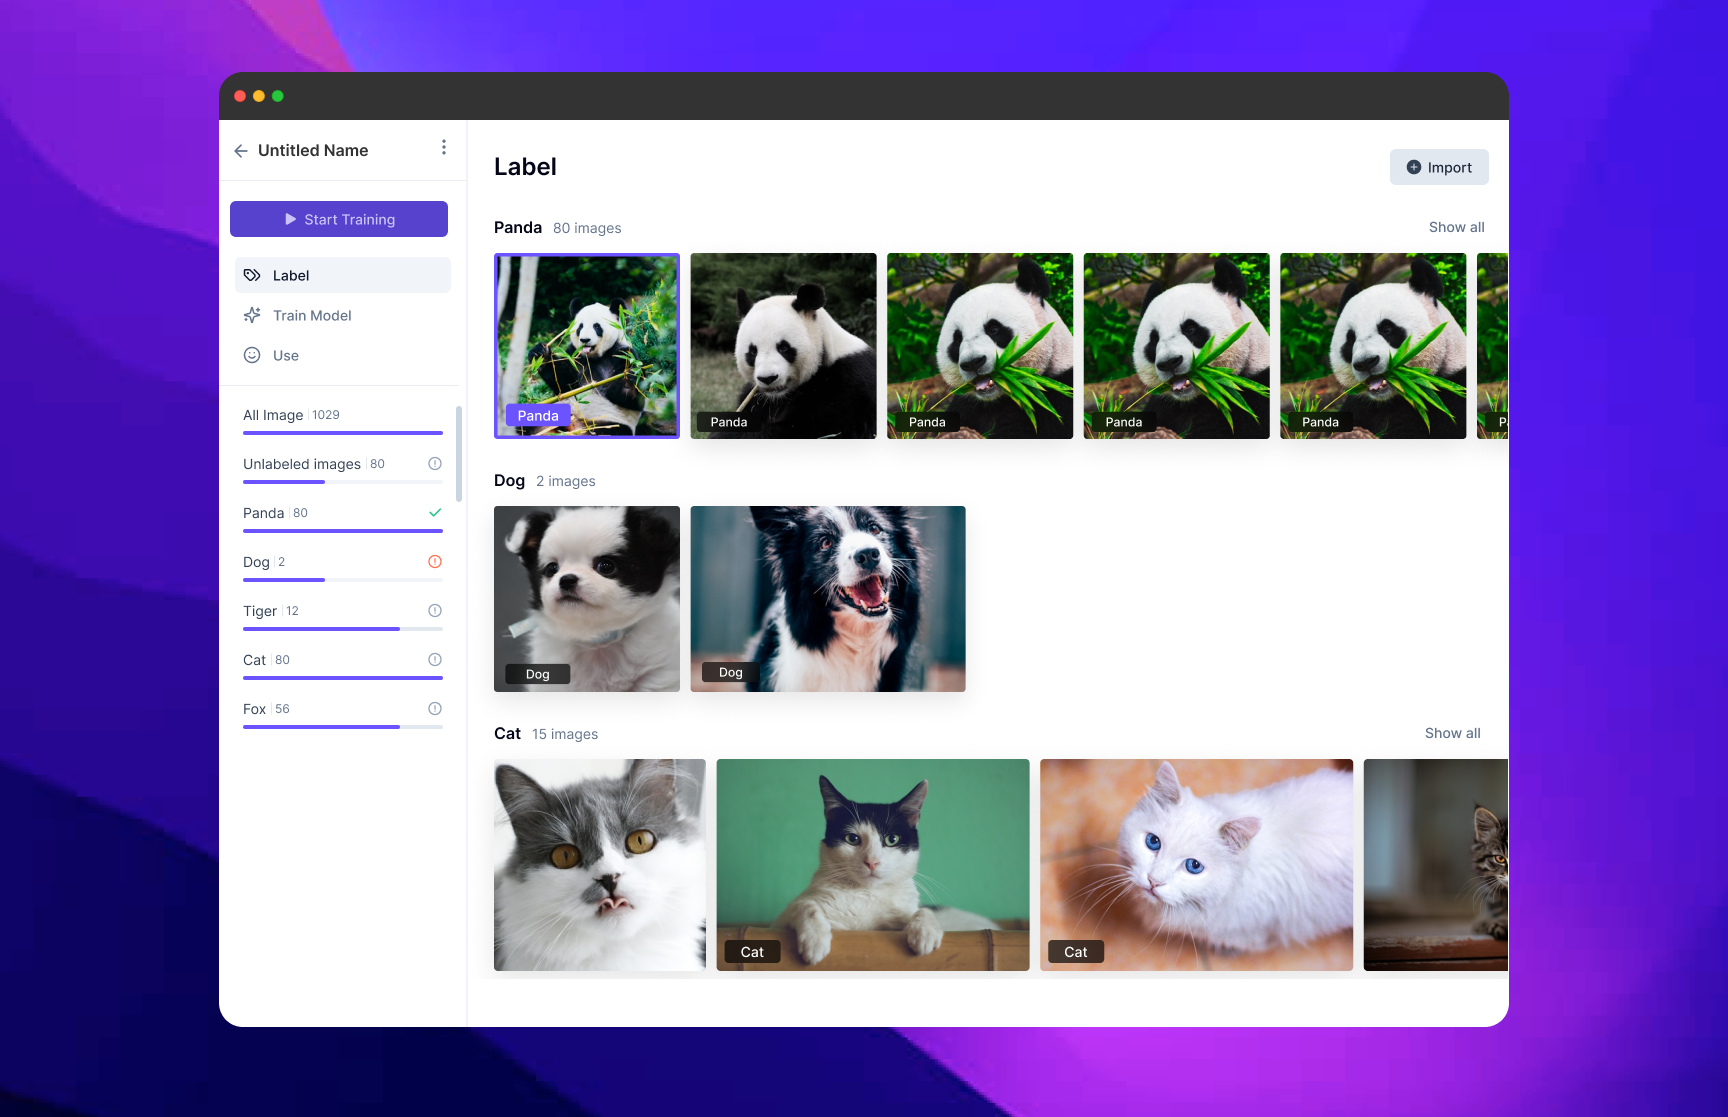Image resolution: width=1728 pixels, height=1117 pixels.
Task: Click the '15 images' count next to Cat
Action: pos(565,734)
